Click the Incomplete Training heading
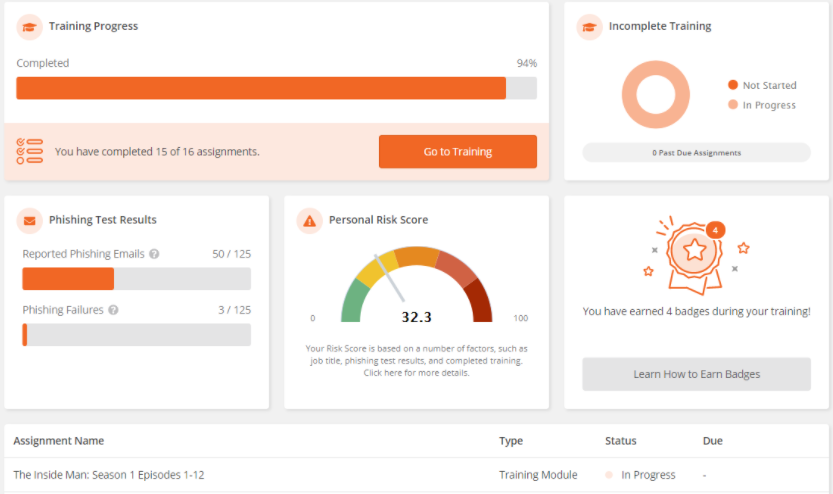 [x=660, y=26]
